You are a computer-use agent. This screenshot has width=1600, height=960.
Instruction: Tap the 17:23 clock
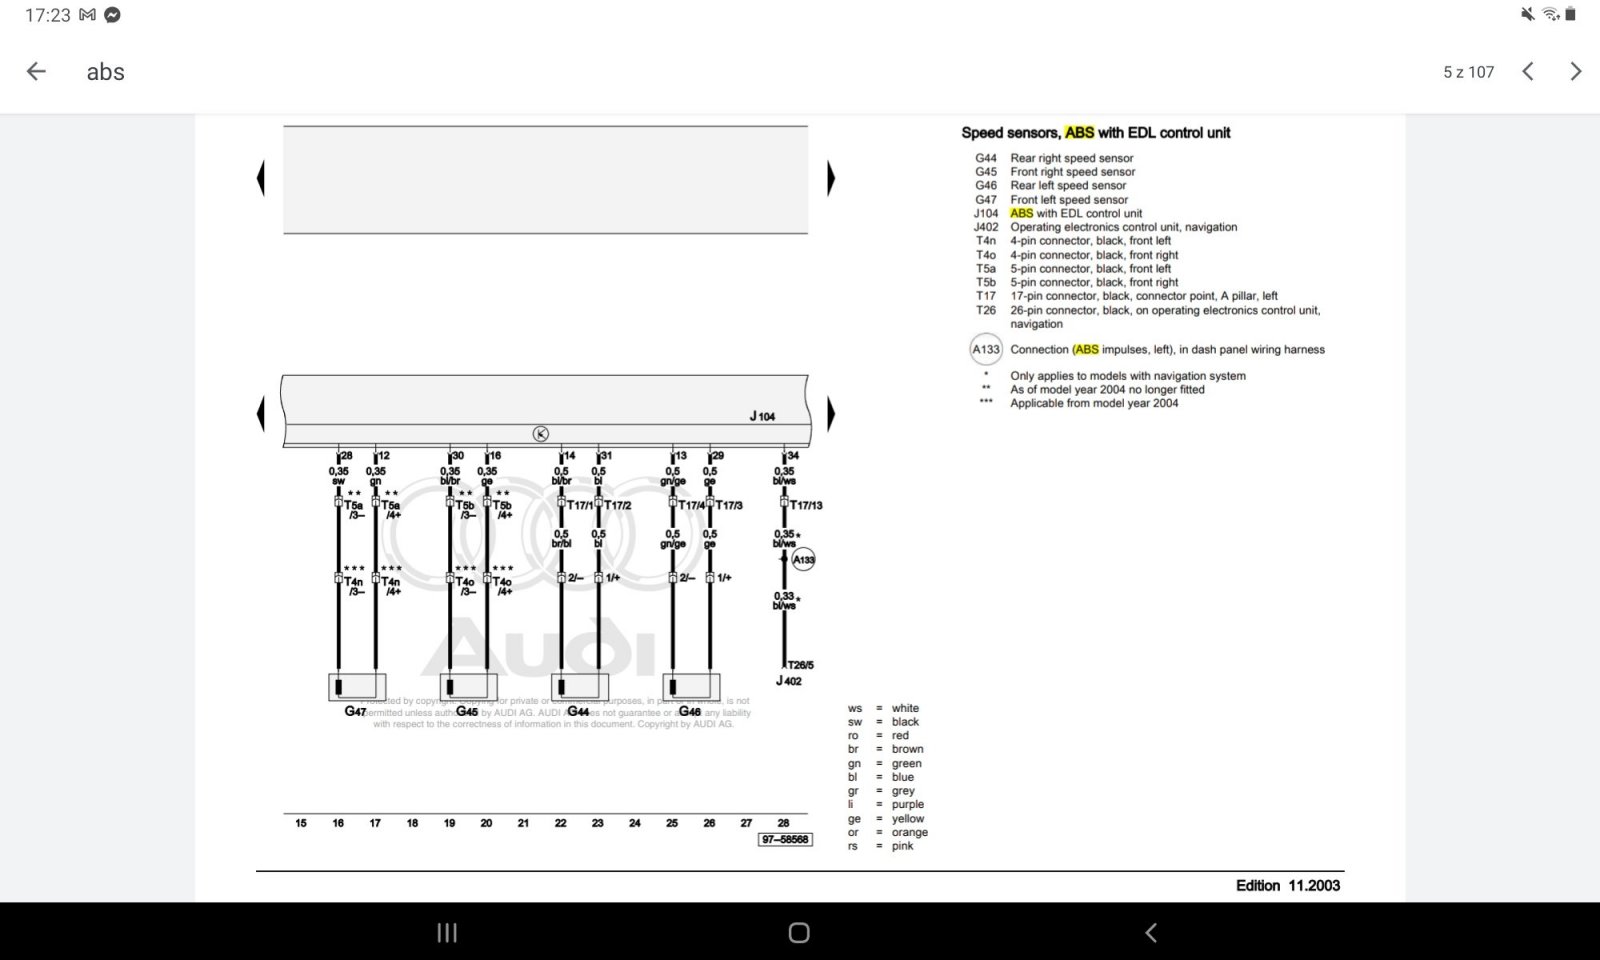[47, 15]
